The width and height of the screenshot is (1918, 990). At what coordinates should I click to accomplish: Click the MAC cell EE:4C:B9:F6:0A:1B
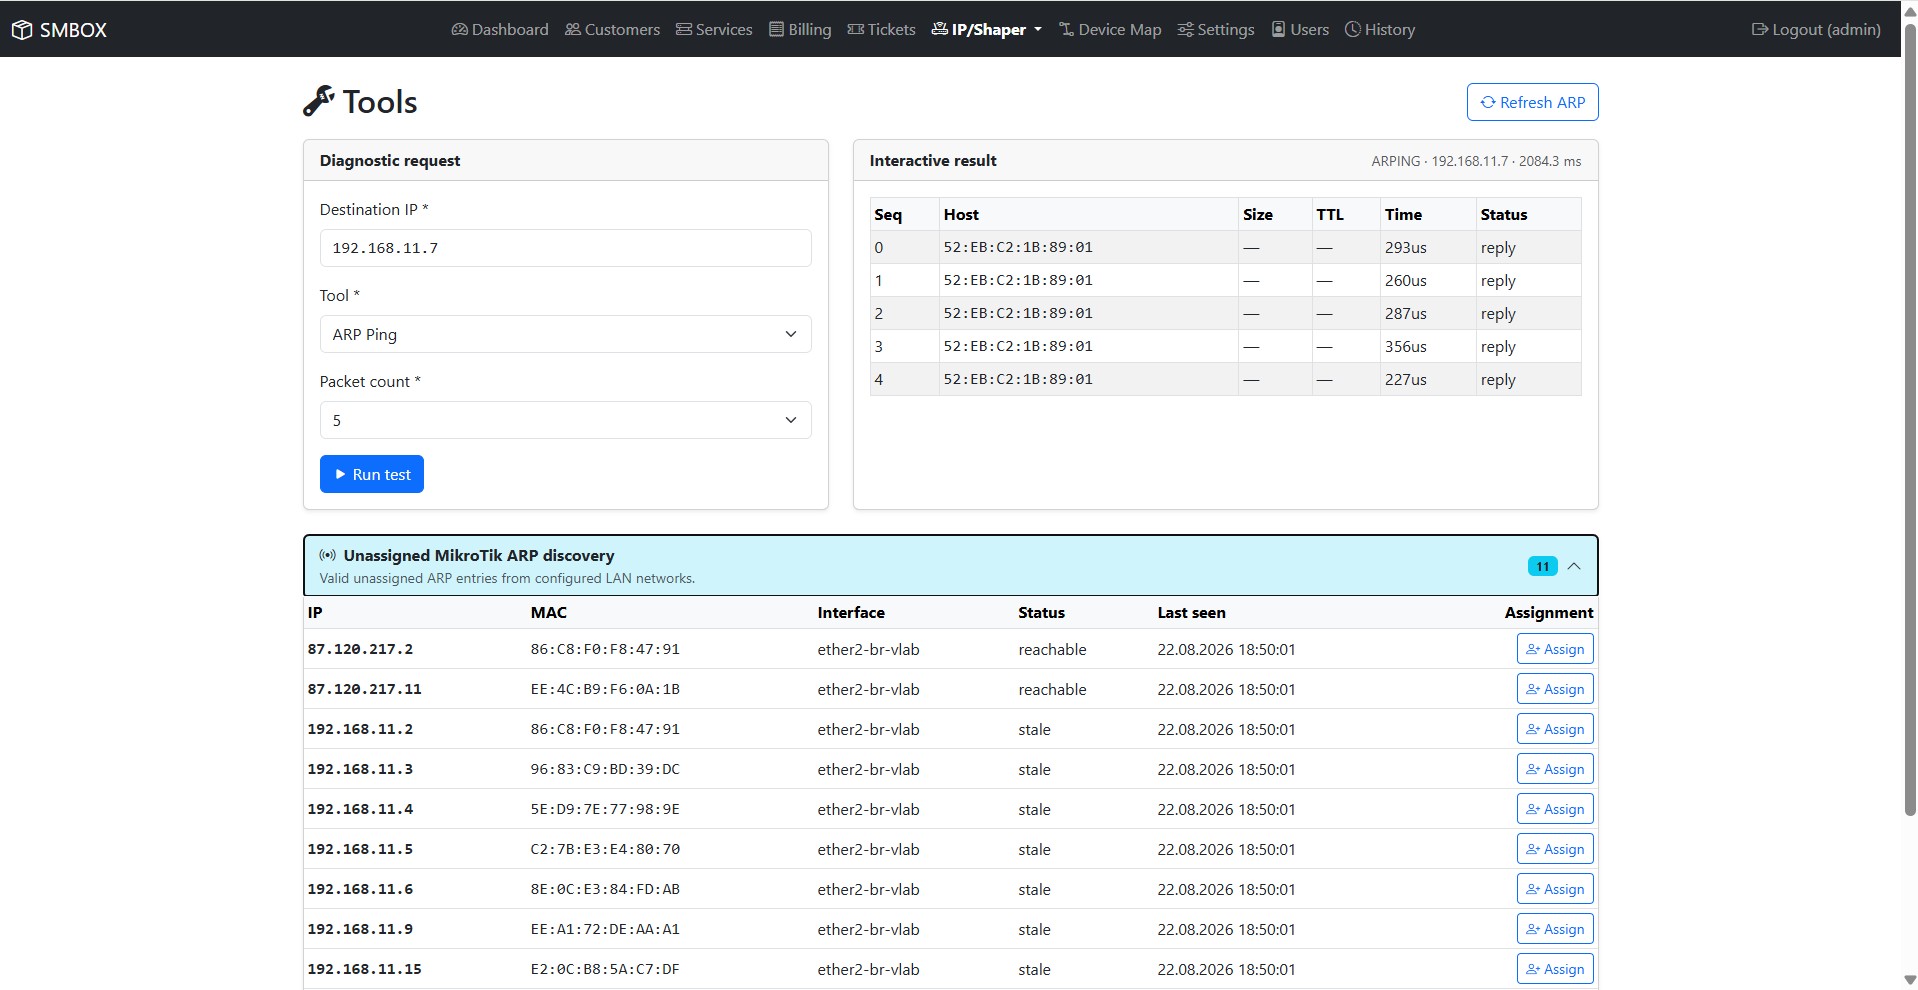click(x=605, y=689)
